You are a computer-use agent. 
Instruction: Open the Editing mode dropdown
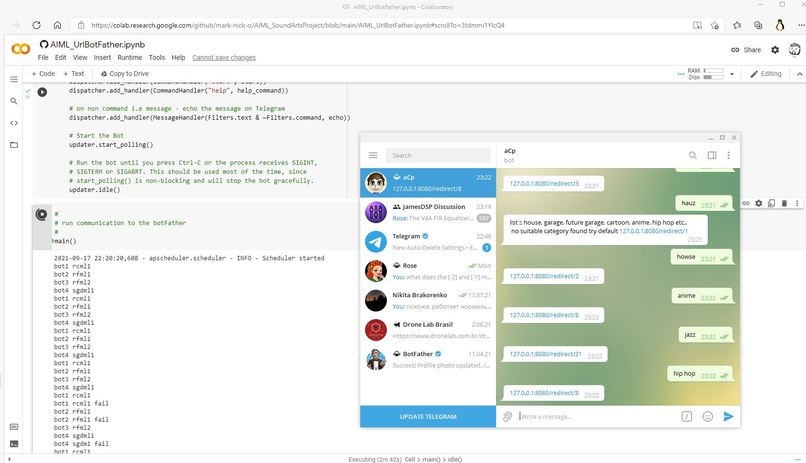click(x=765, y=74)
